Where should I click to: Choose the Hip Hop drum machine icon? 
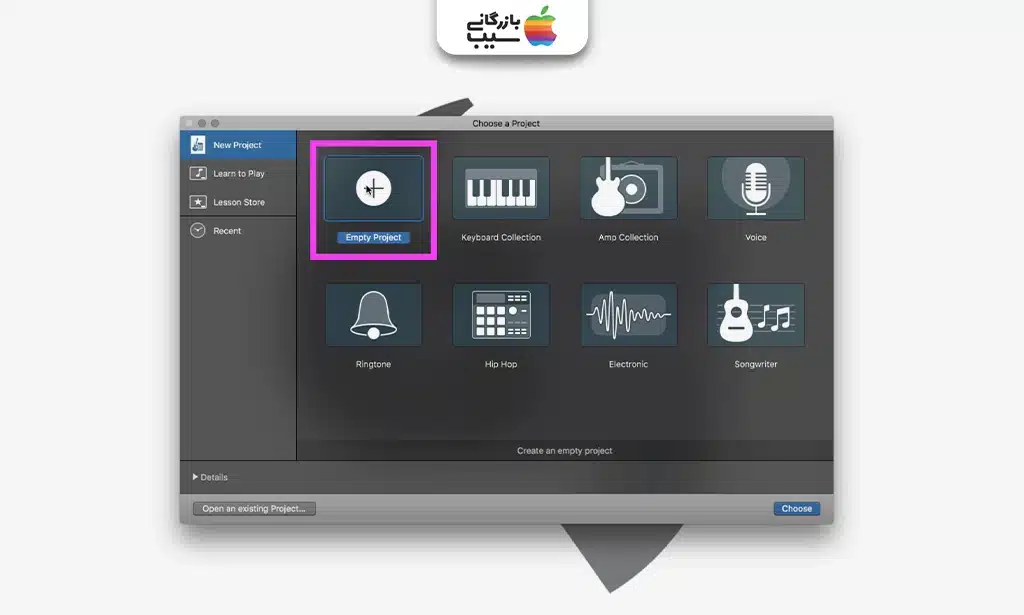(x=501, y=315)
